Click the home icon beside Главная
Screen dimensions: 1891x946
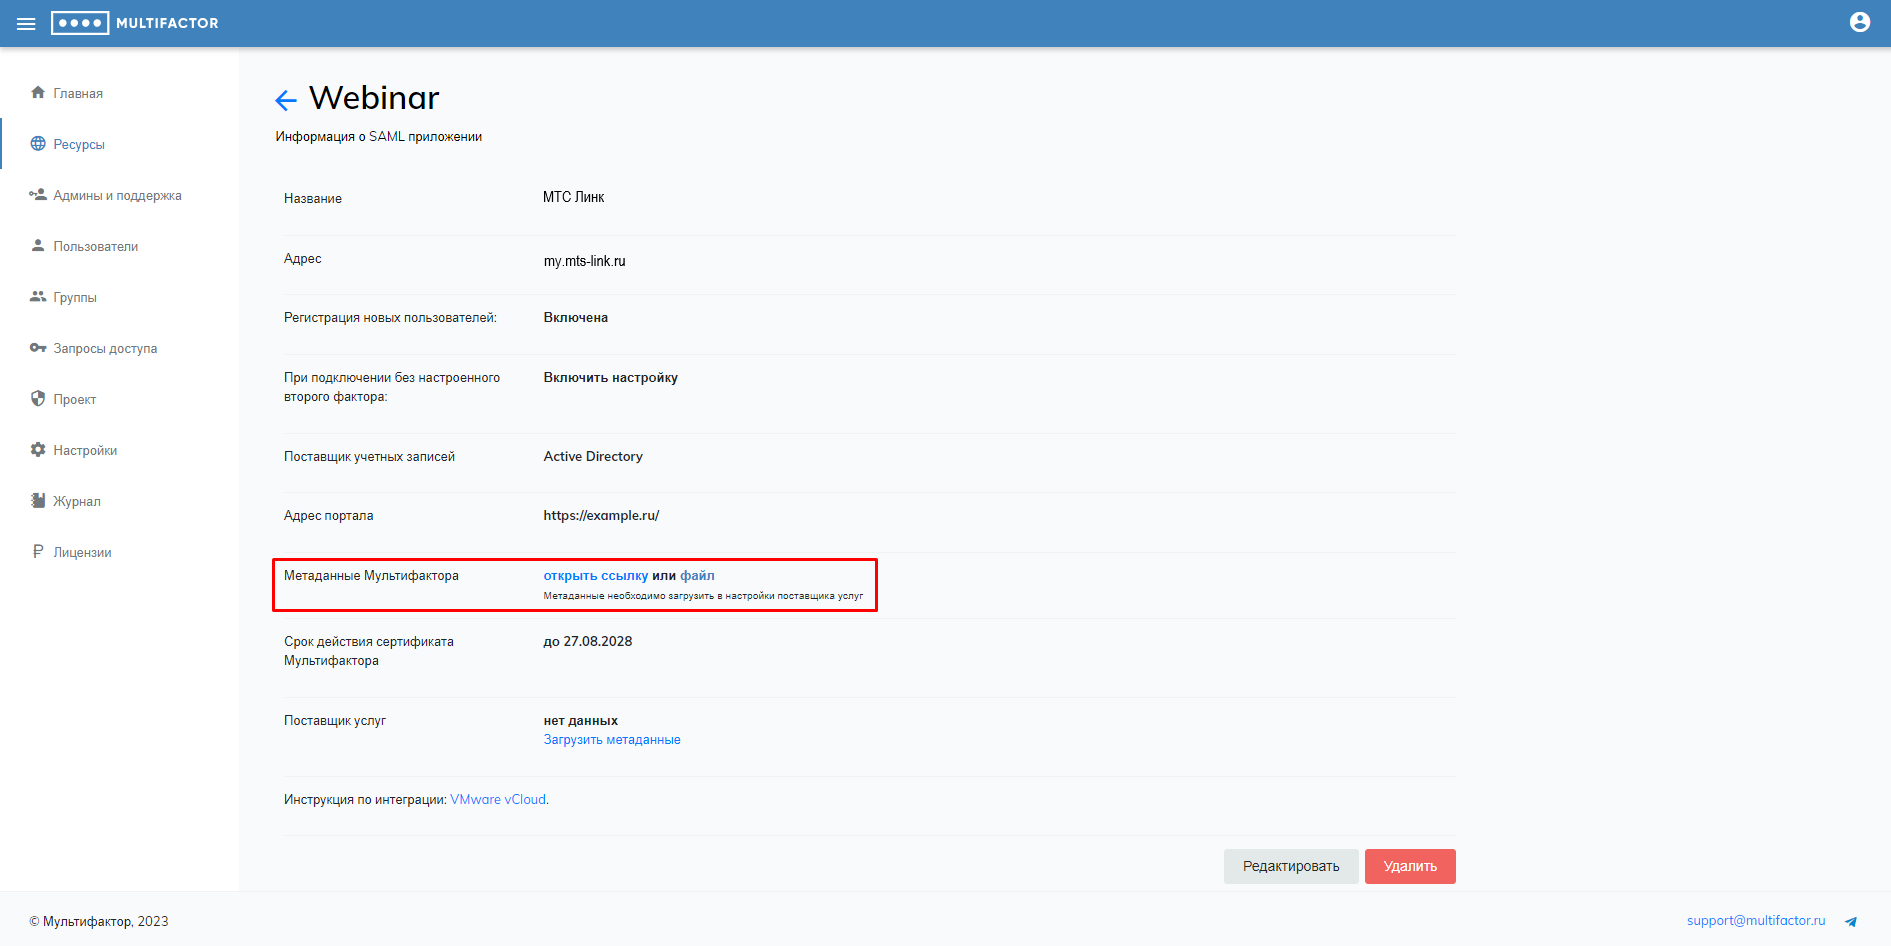tap(38, 92)
